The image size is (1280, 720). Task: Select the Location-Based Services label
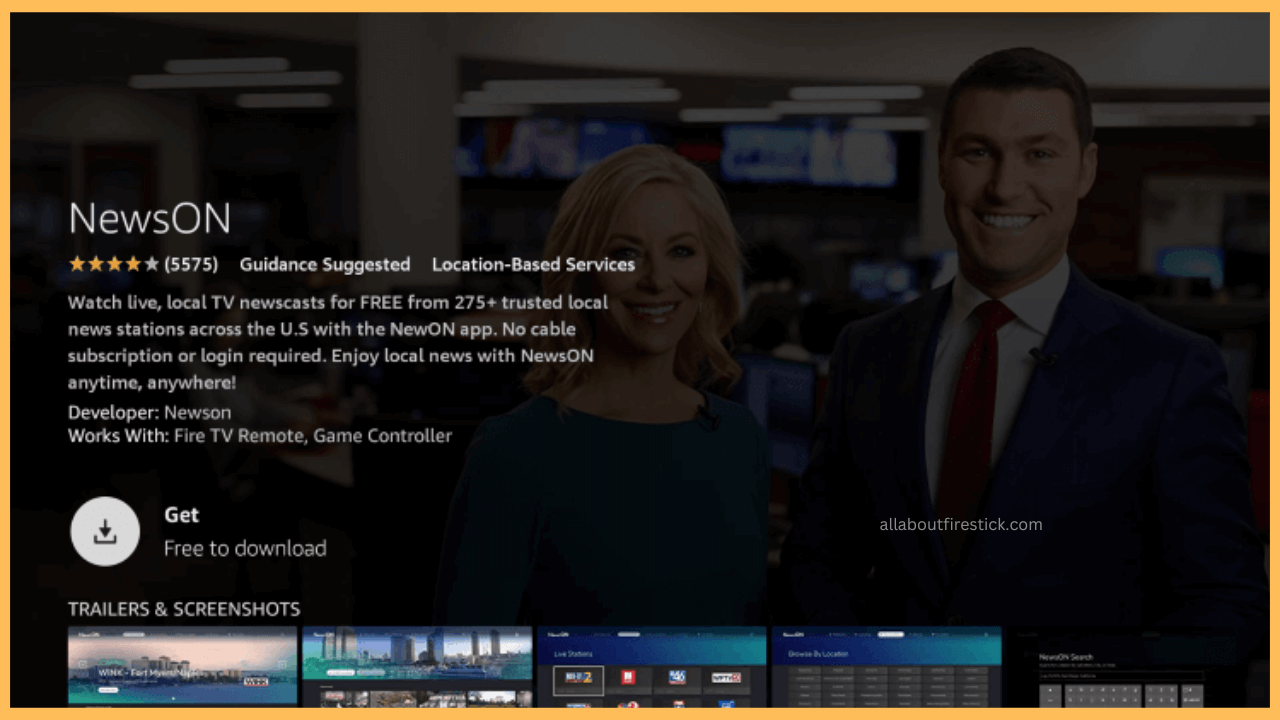pos(533,265)
